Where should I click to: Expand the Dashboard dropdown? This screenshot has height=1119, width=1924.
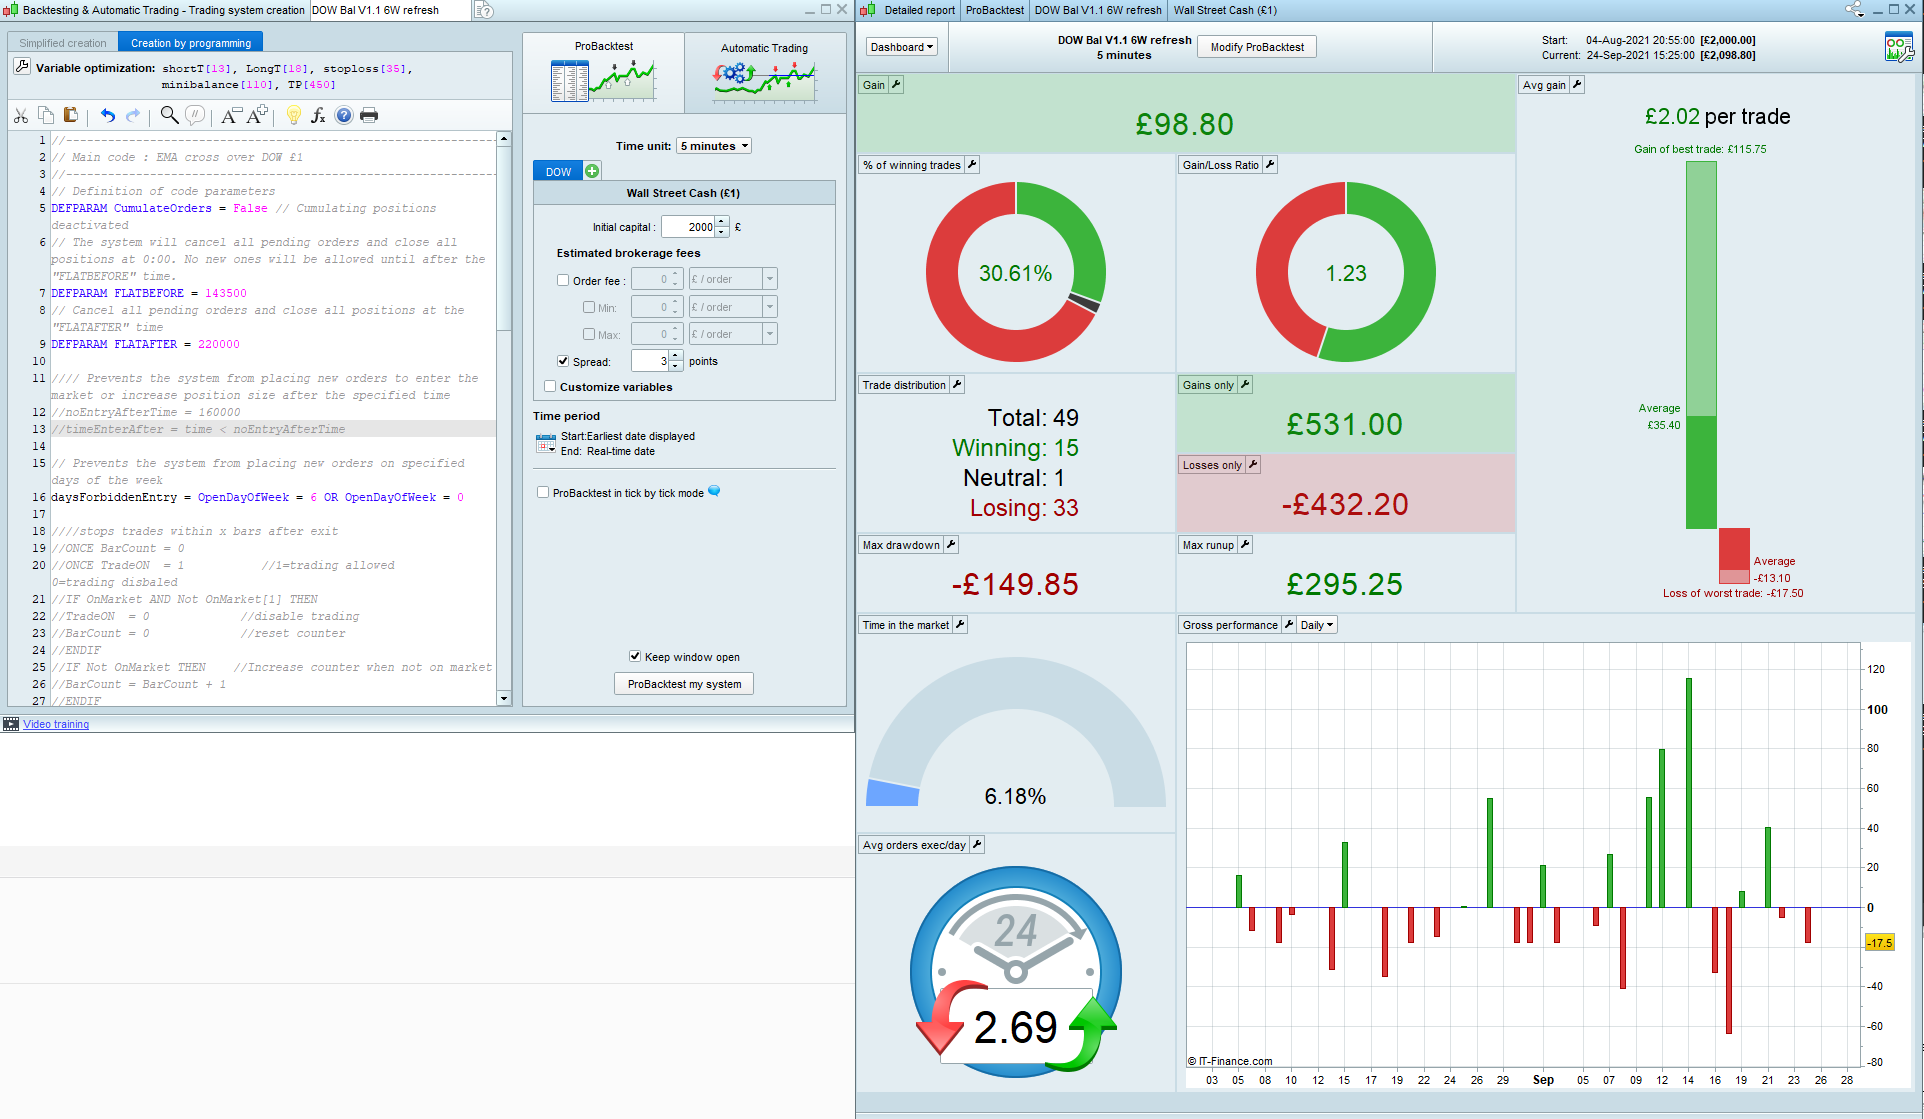click(901, 47)
